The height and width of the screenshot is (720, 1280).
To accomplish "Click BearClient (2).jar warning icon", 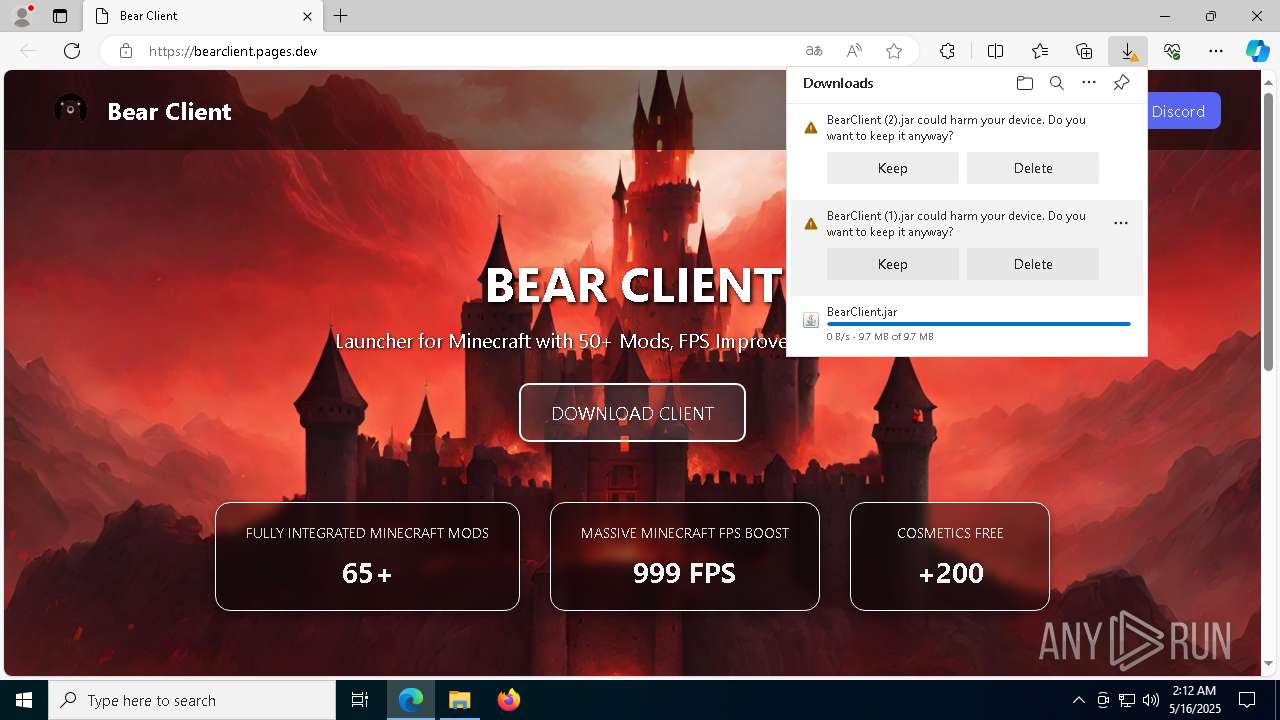I will 811,128.
